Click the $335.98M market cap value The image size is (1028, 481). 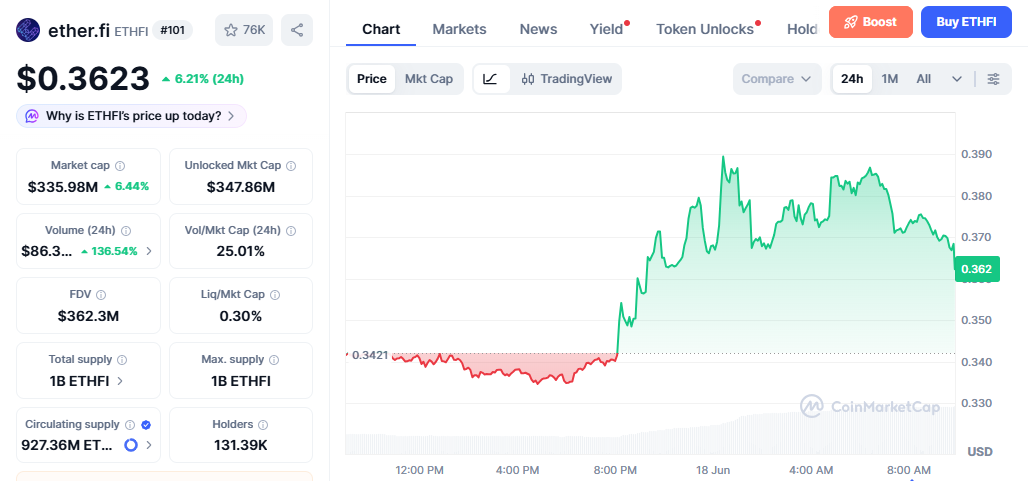pyautogui.click(x=62, y=187)
